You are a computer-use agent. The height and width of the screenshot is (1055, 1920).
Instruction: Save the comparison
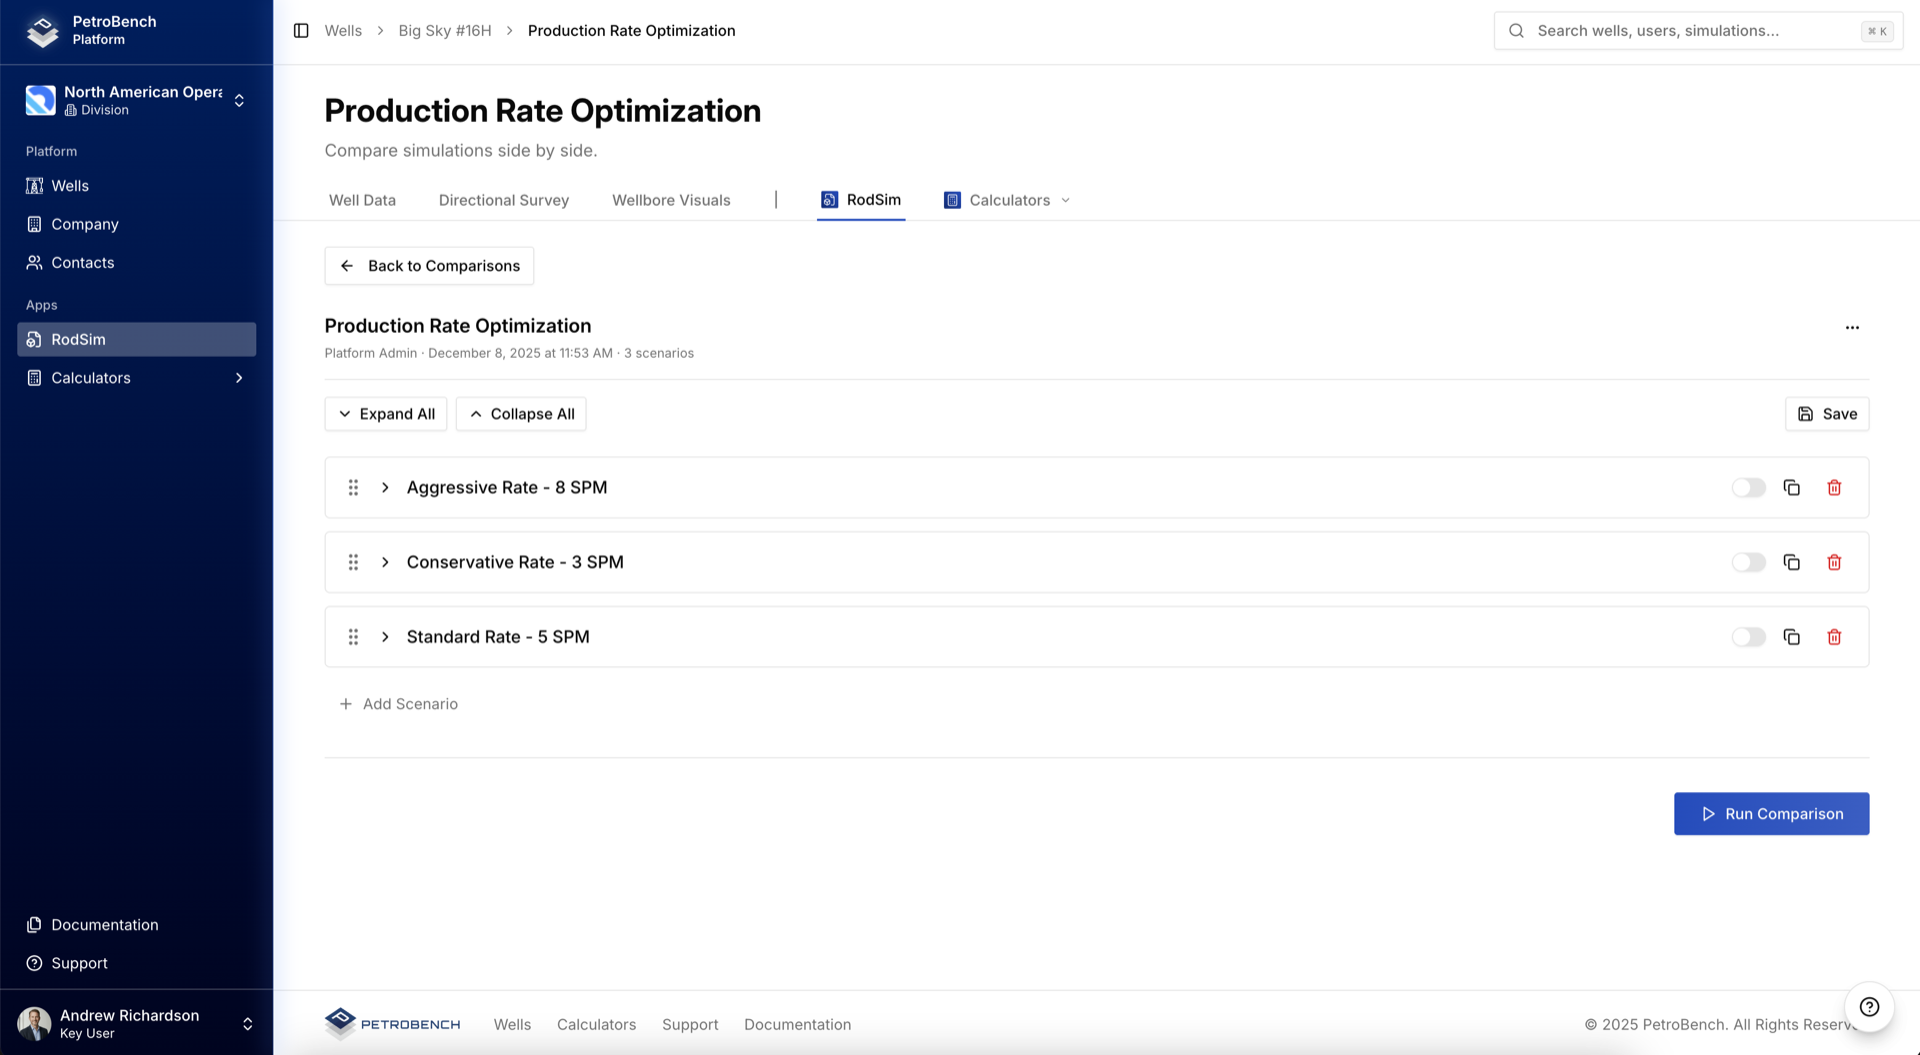coord(1827,414)
